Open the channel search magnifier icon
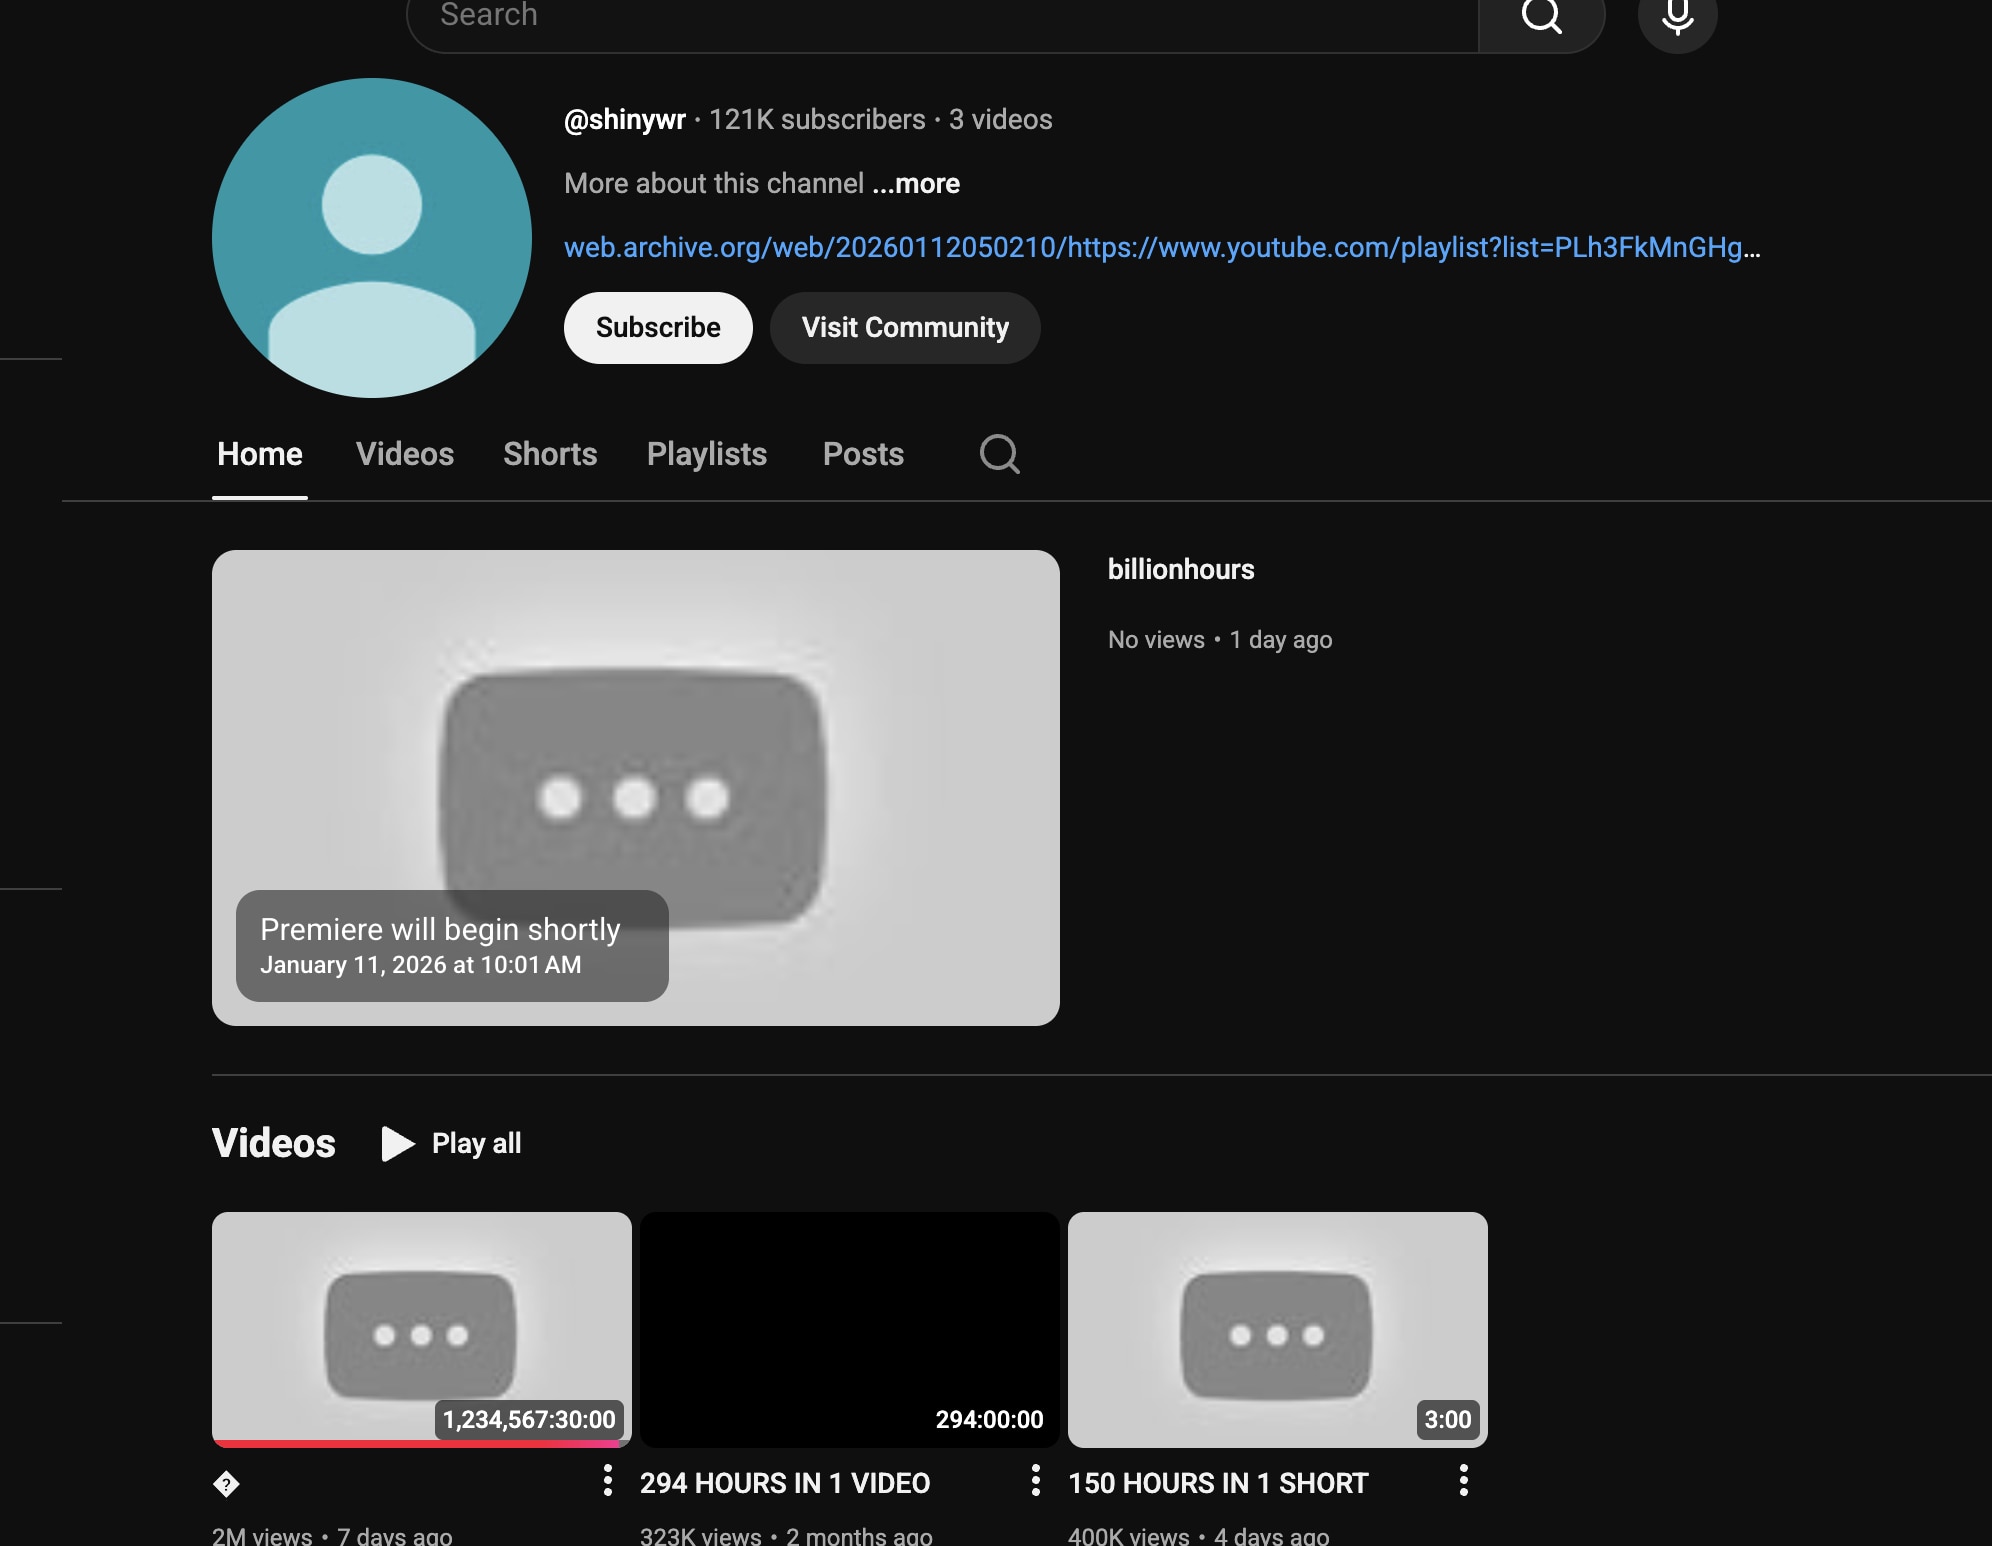 point(999,454)
